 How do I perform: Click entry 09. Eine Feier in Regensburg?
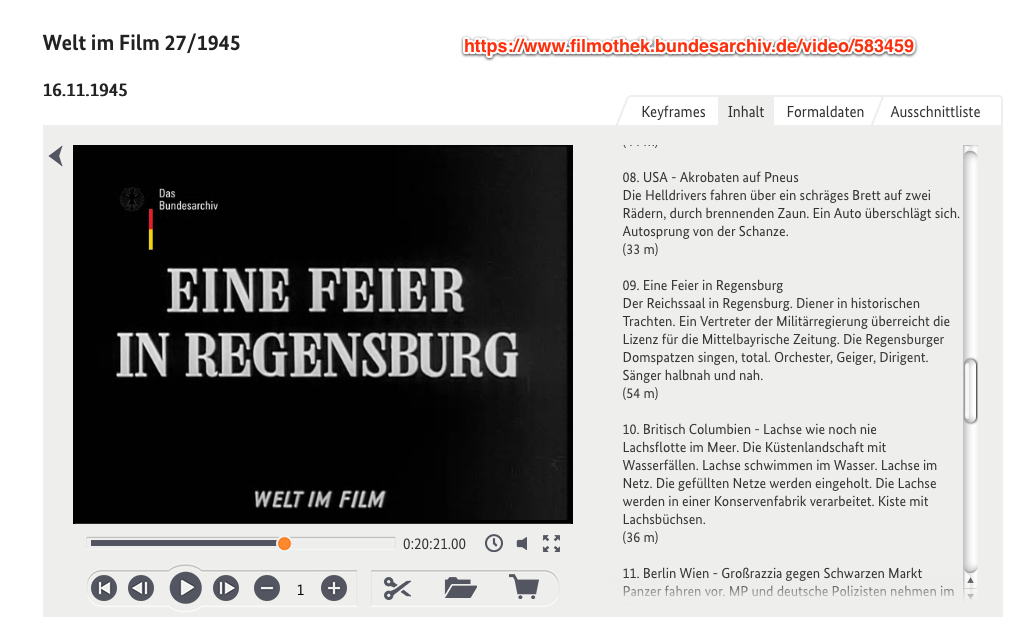(702, 285)
